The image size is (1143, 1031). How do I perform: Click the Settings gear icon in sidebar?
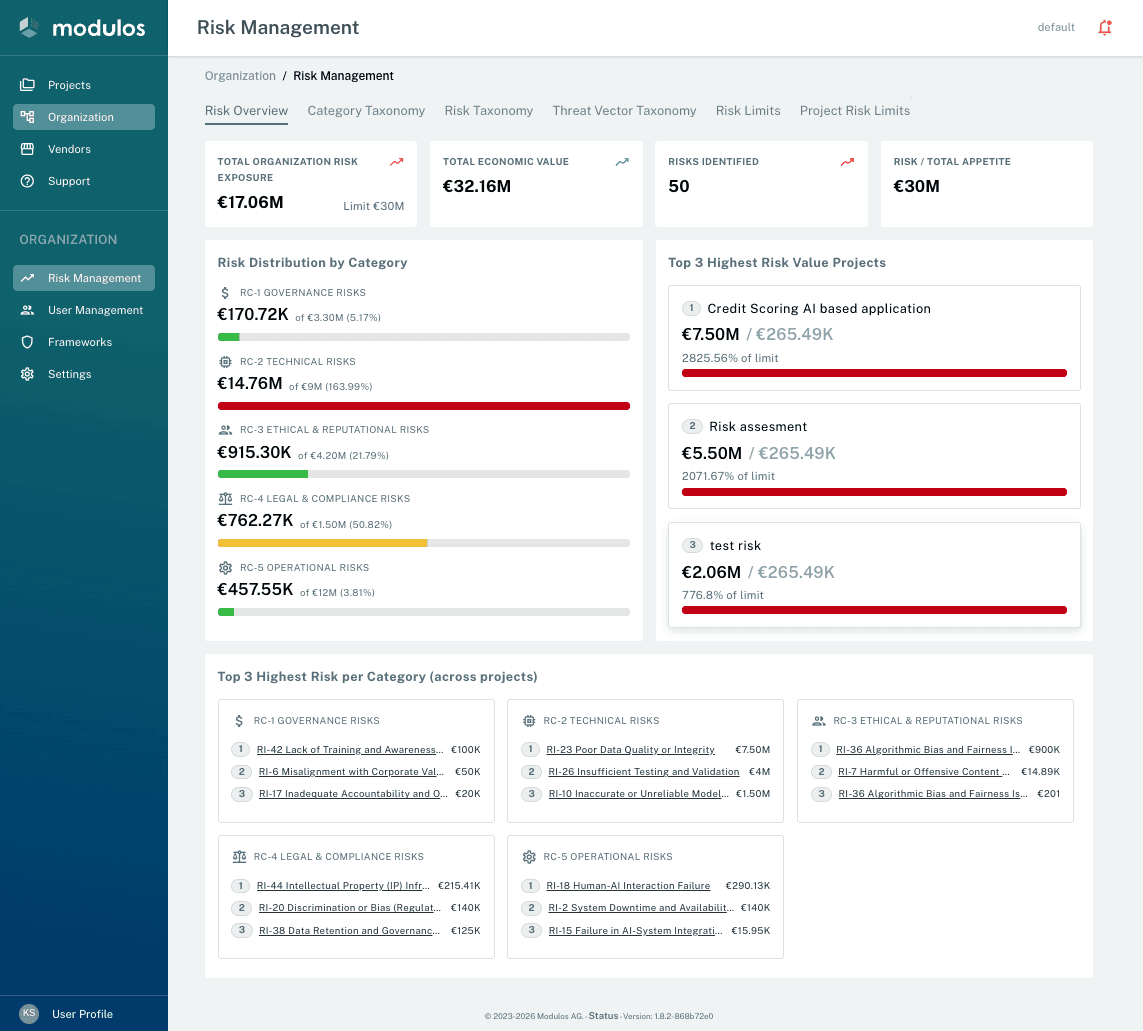coord(29,374)
